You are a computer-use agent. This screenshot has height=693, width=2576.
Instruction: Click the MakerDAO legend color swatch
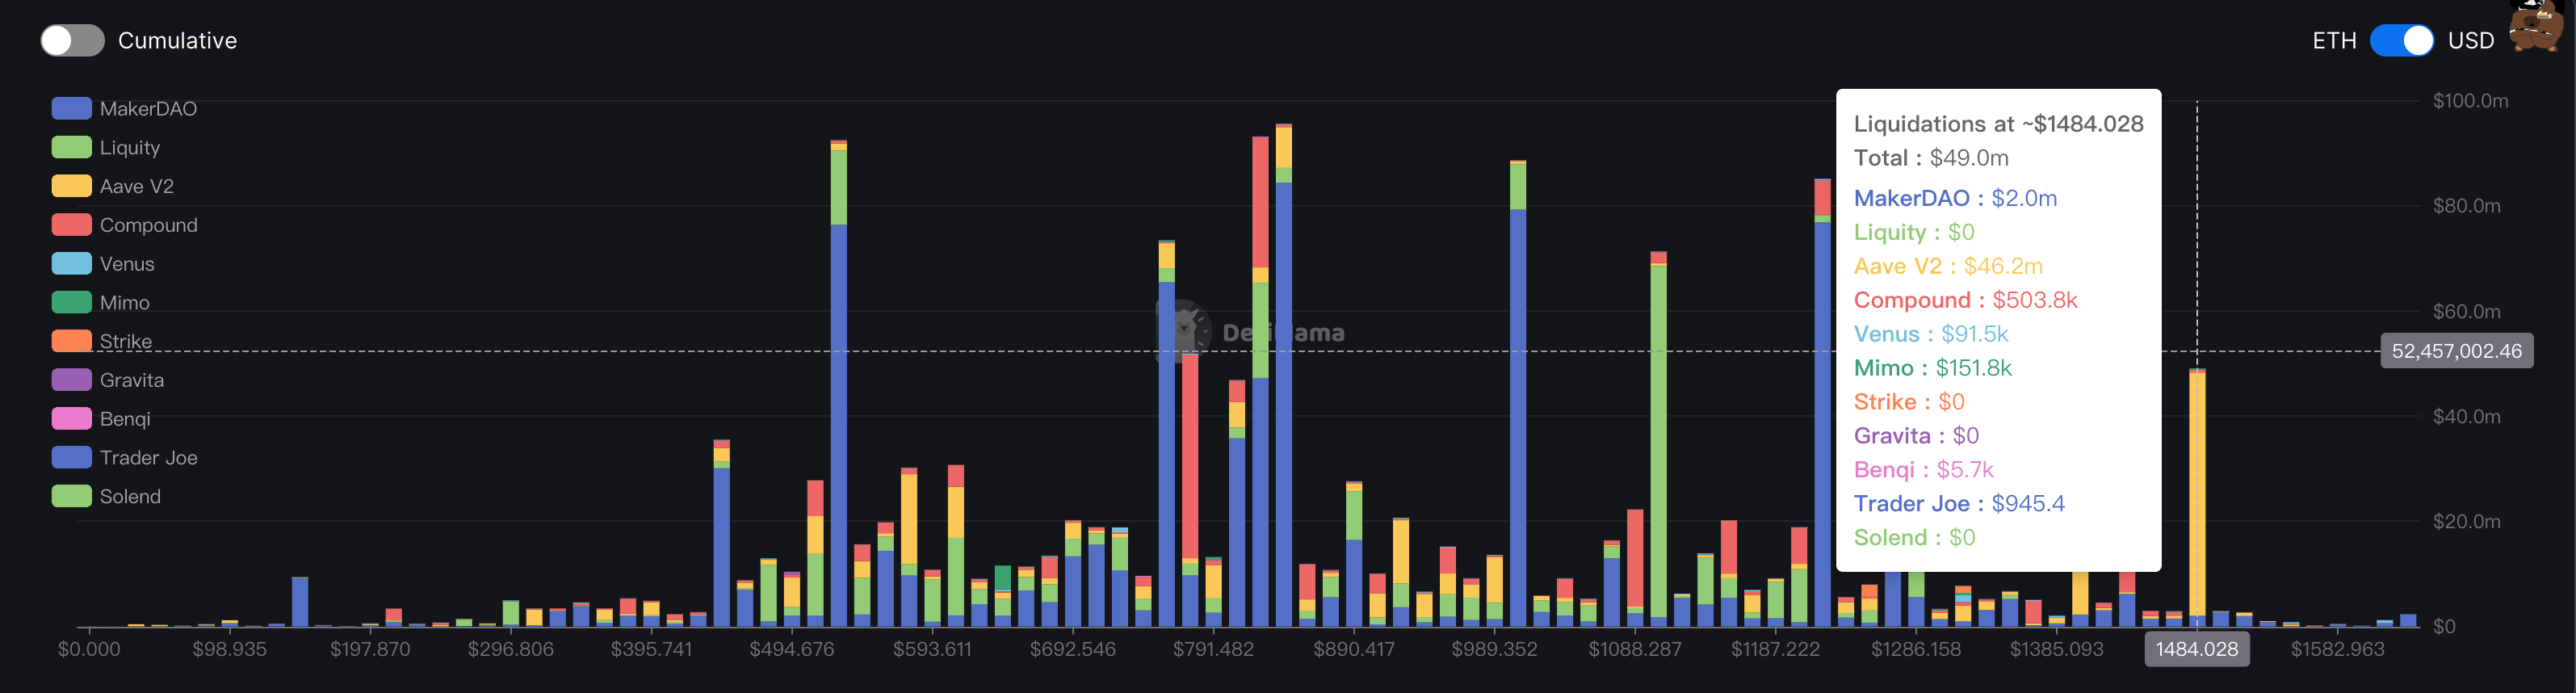pos(72,108)
